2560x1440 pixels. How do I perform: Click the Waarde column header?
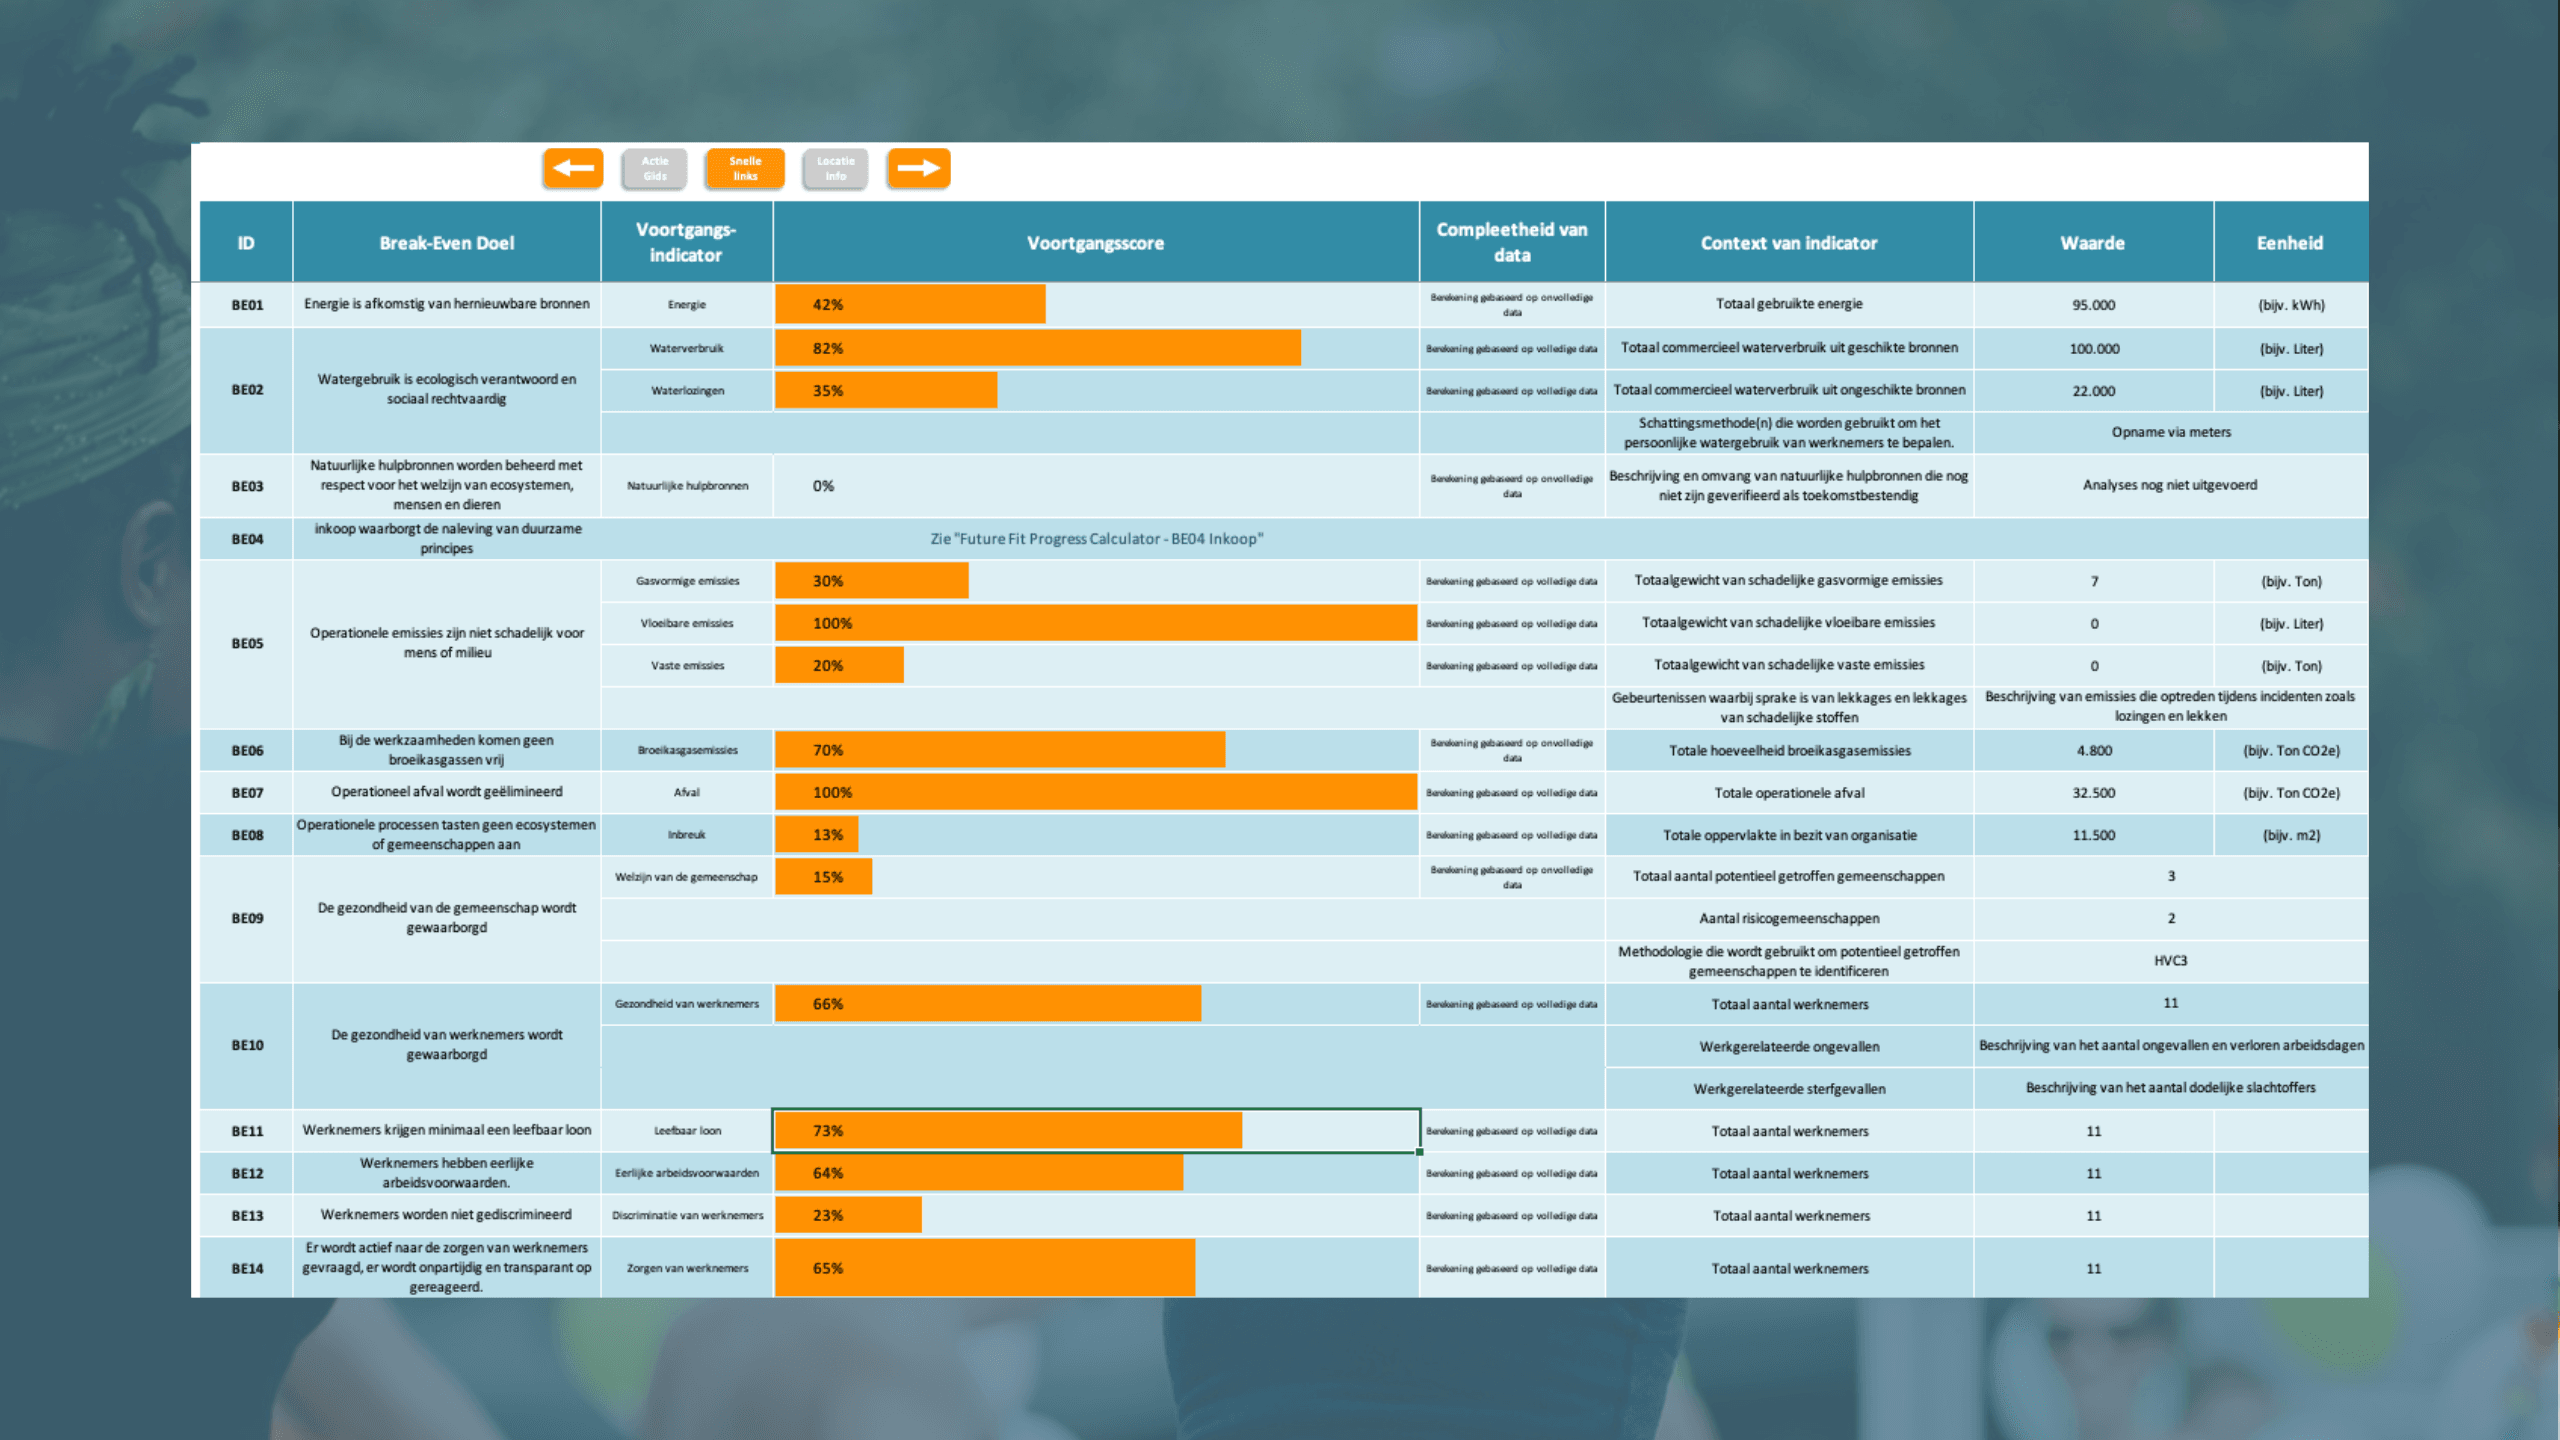point(2092,243)
